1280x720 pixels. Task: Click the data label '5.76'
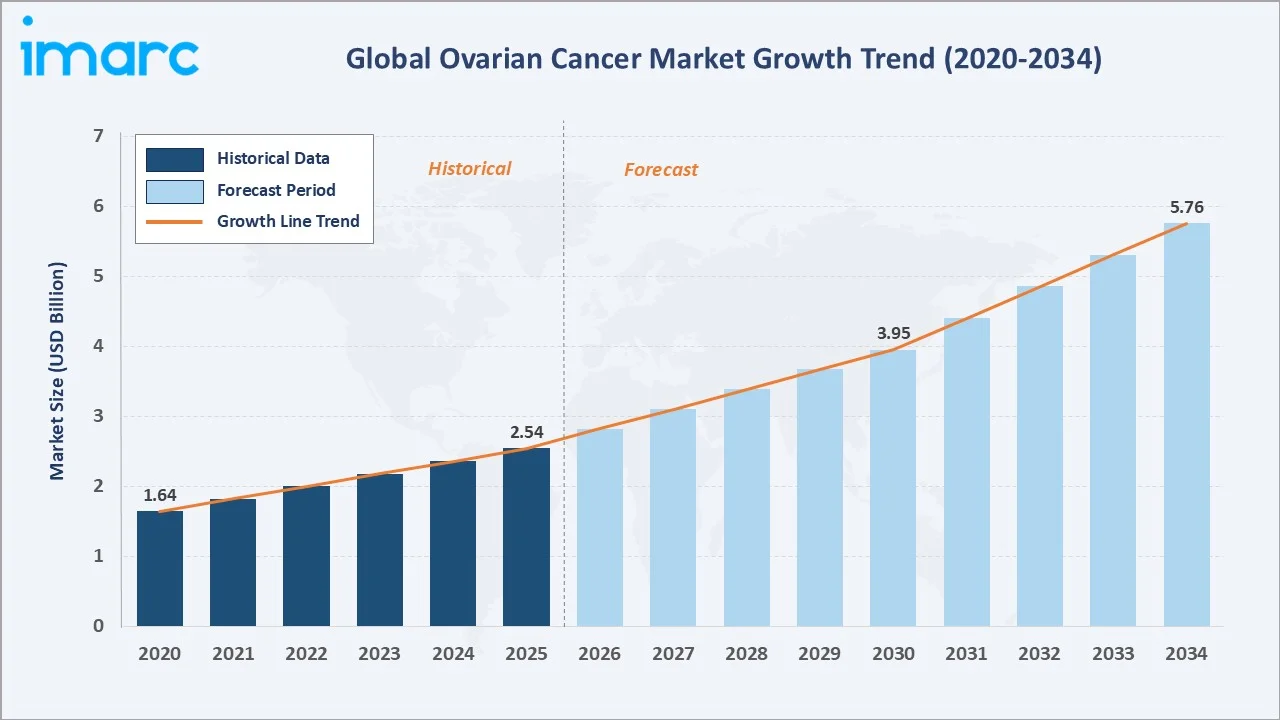tap(1186, 208)
